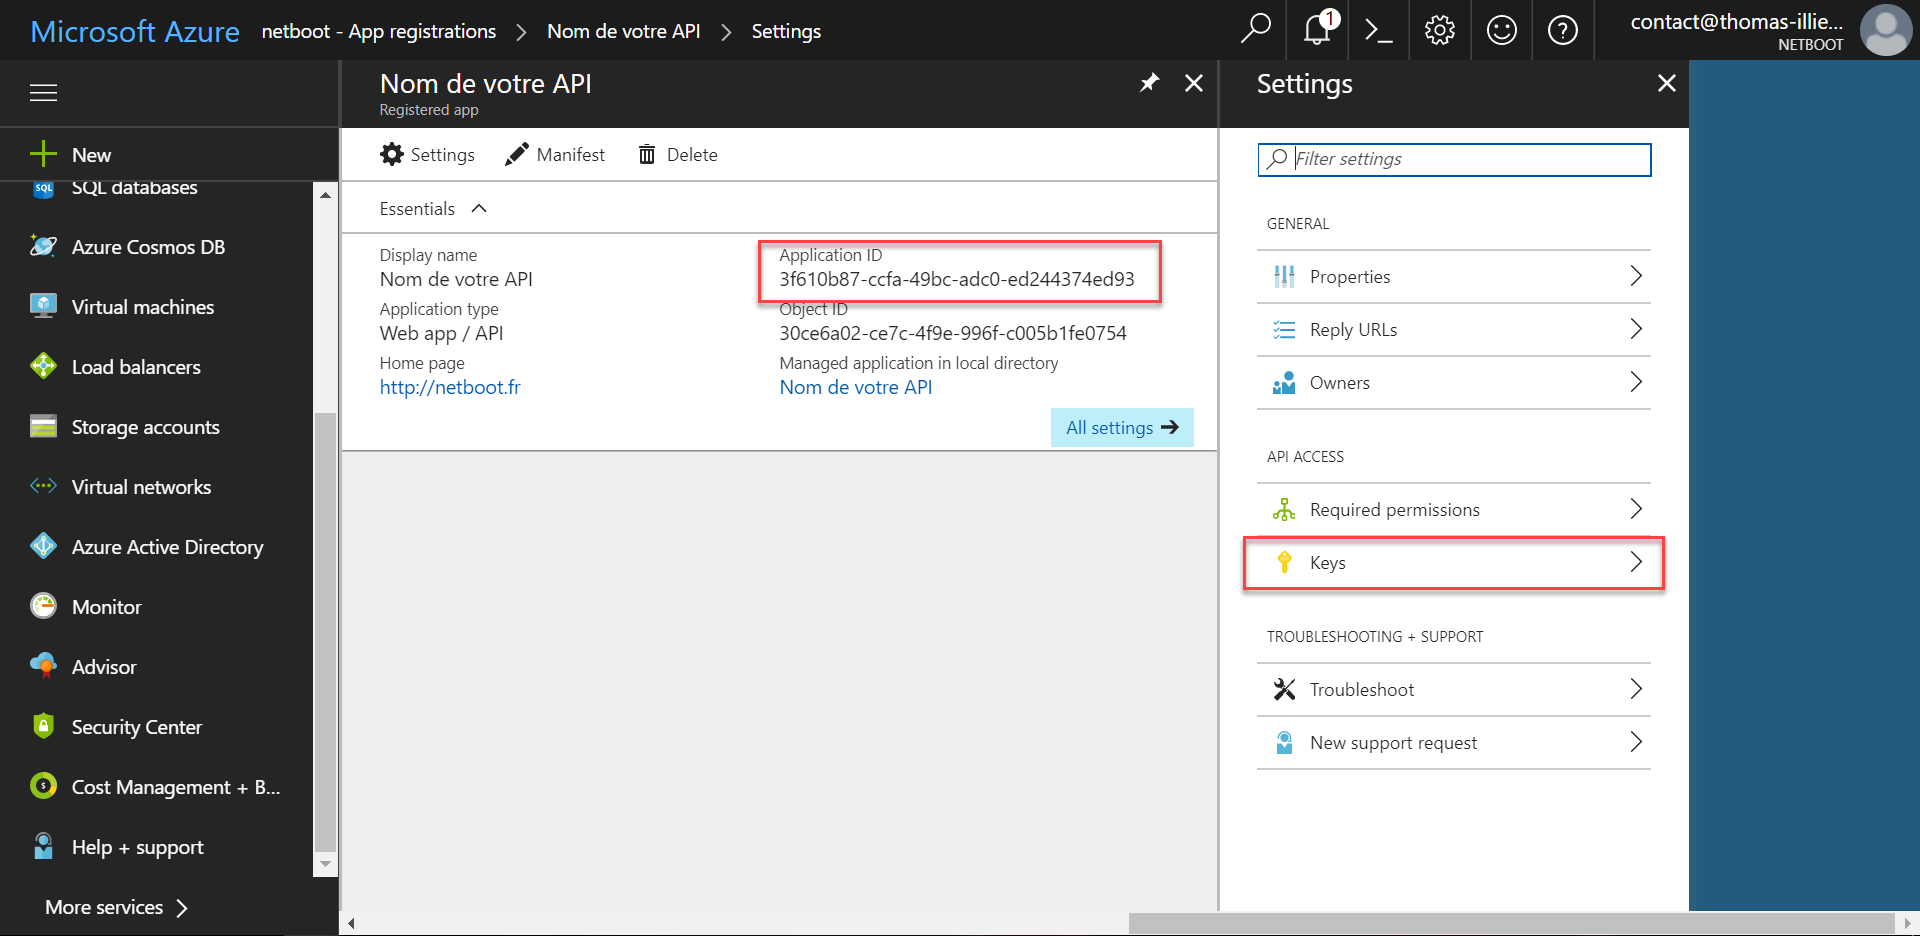Go to Nom de votre API breadcrumb

pyautogui.click(x=624, y=31)
